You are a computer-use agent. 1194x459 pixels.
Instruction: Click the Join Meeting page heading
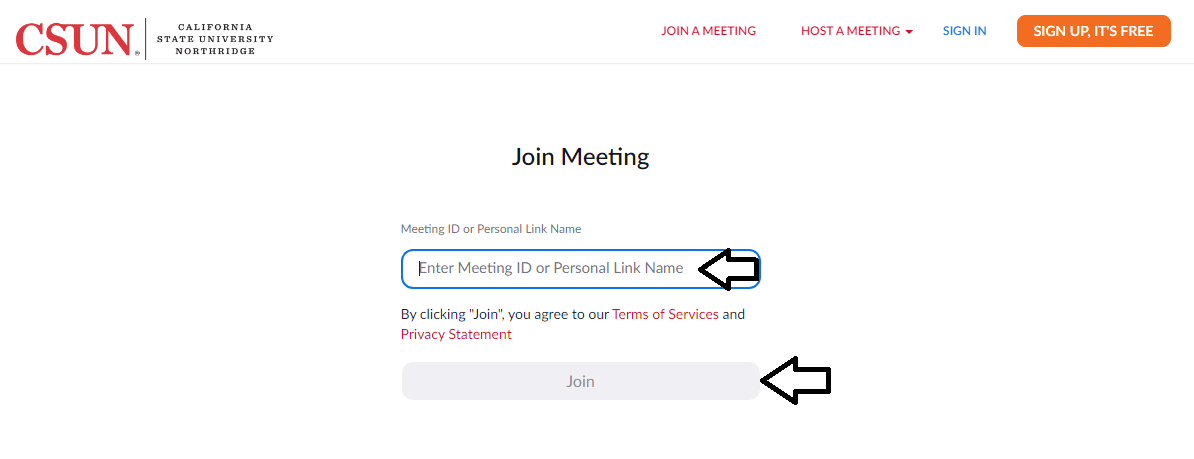[x=580, y=157]
